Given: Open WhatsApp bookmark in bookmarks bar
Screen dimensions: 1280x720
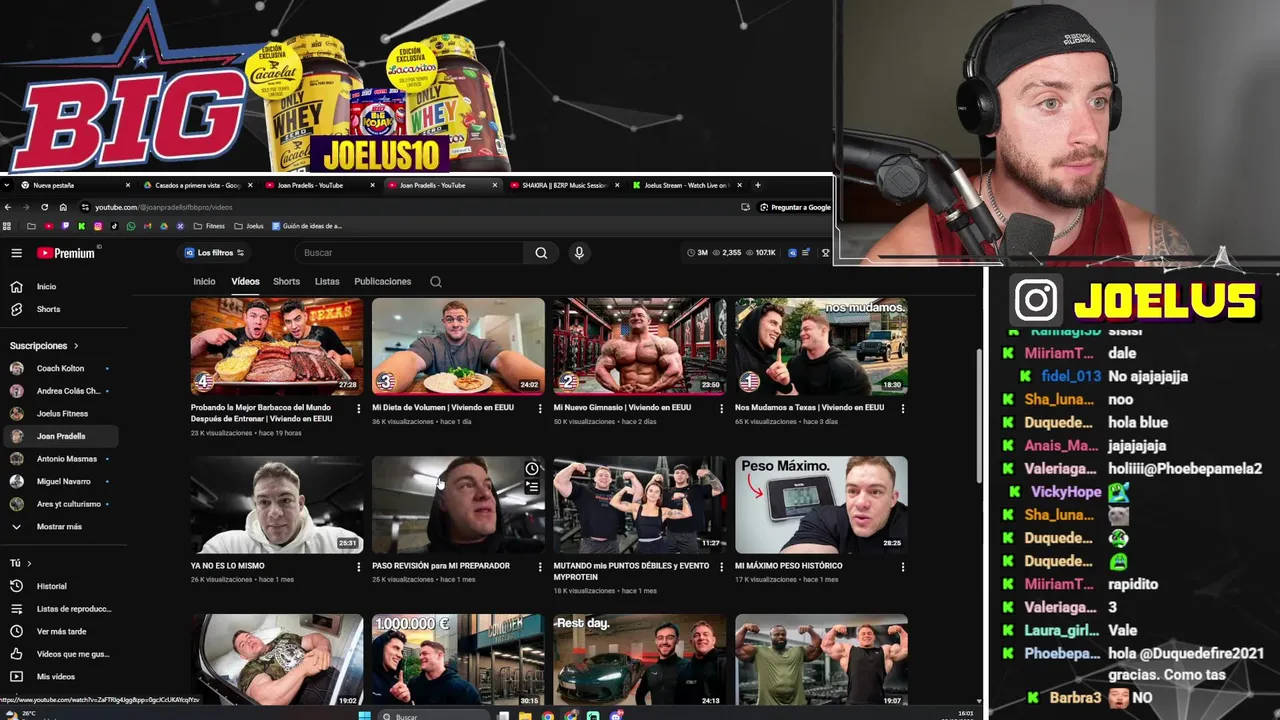Looking at the screenshot, I should (131, 226).
